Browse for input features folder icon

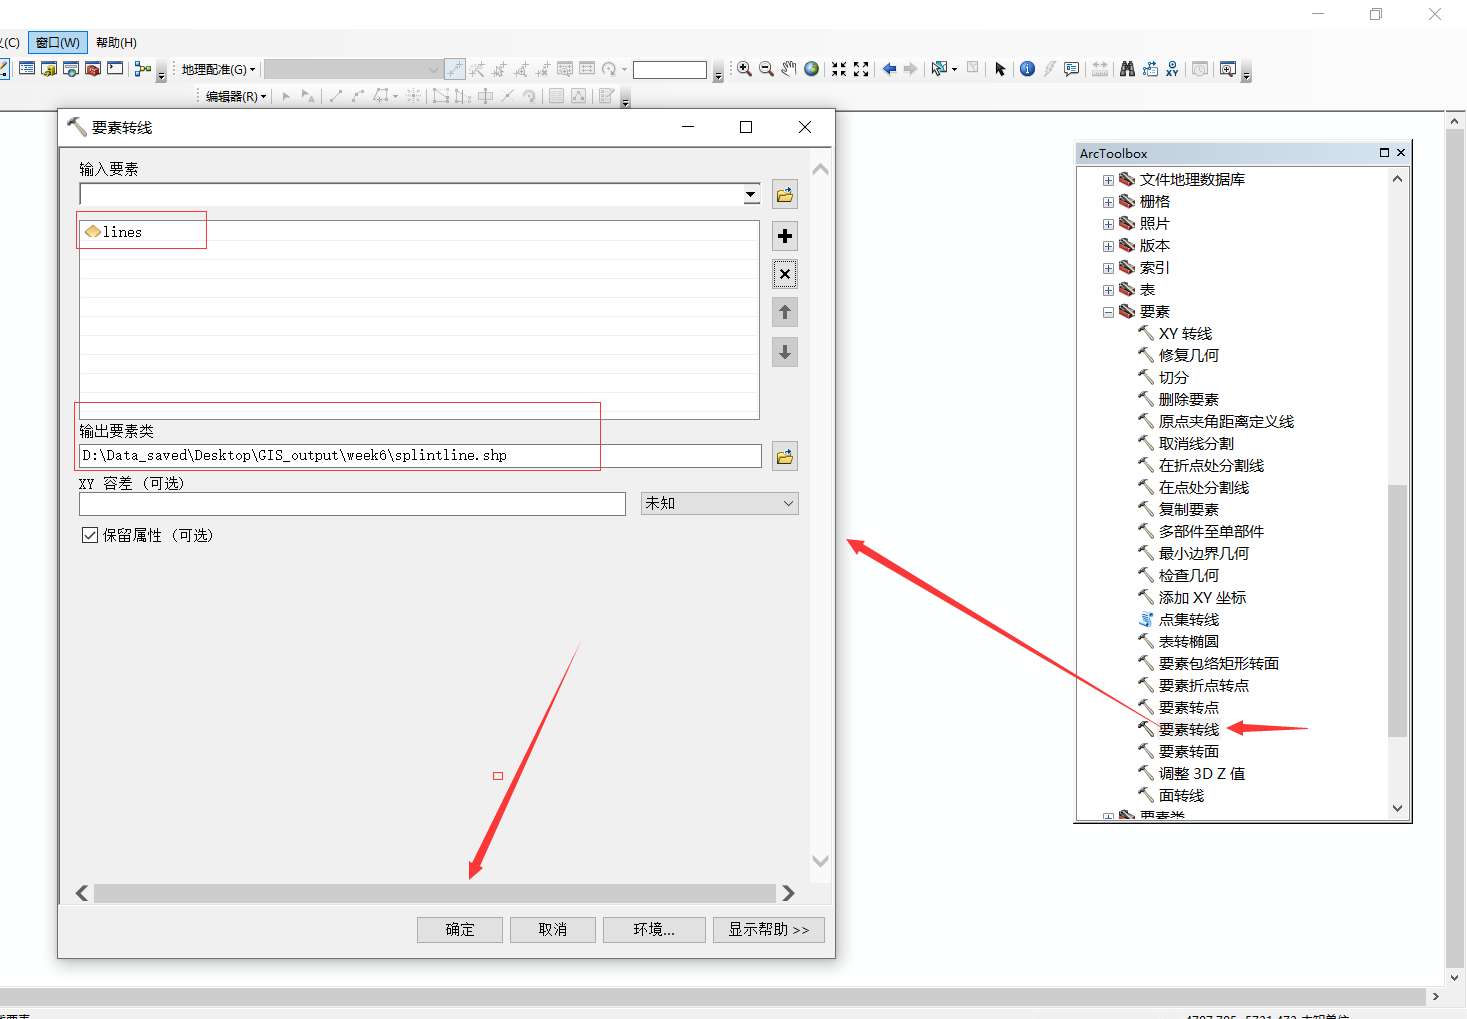785,194
